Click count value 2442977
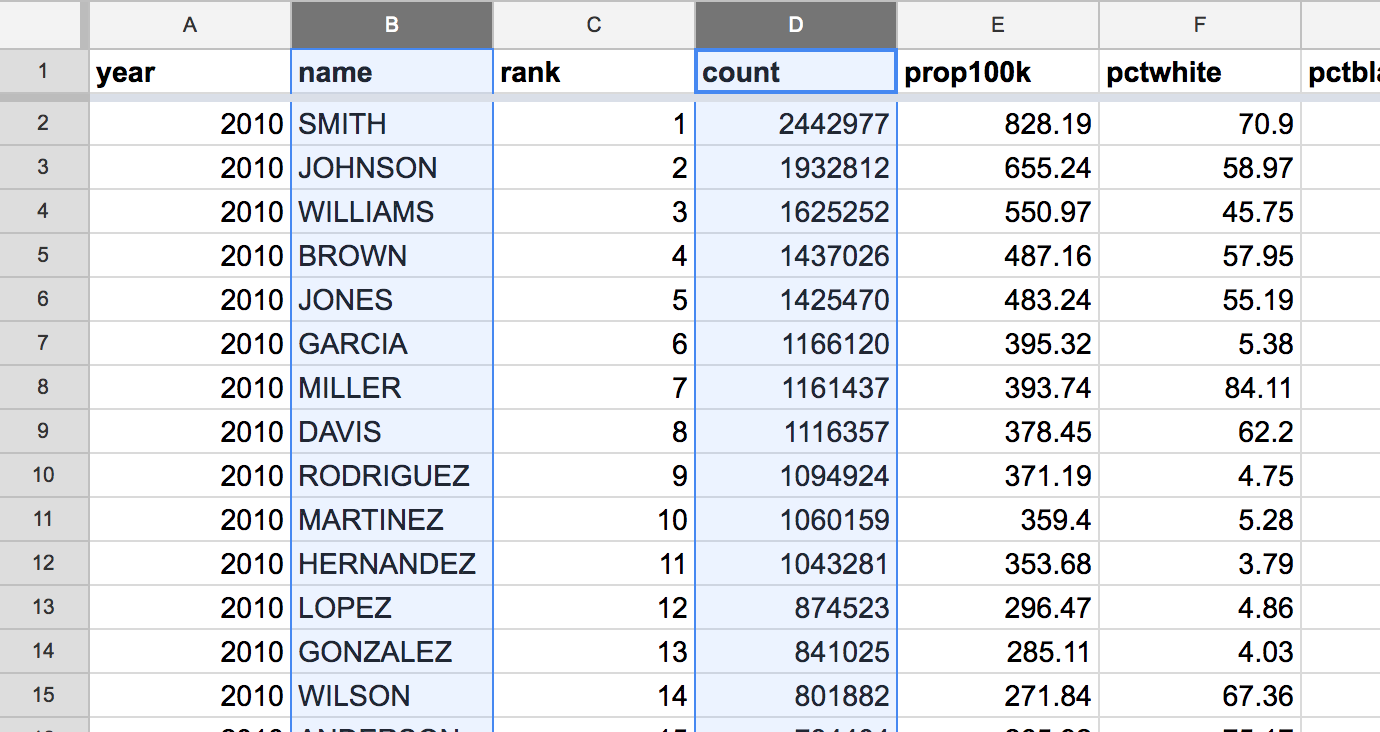The height and width of the screenshot is (732, 1380). coord(796,124)
